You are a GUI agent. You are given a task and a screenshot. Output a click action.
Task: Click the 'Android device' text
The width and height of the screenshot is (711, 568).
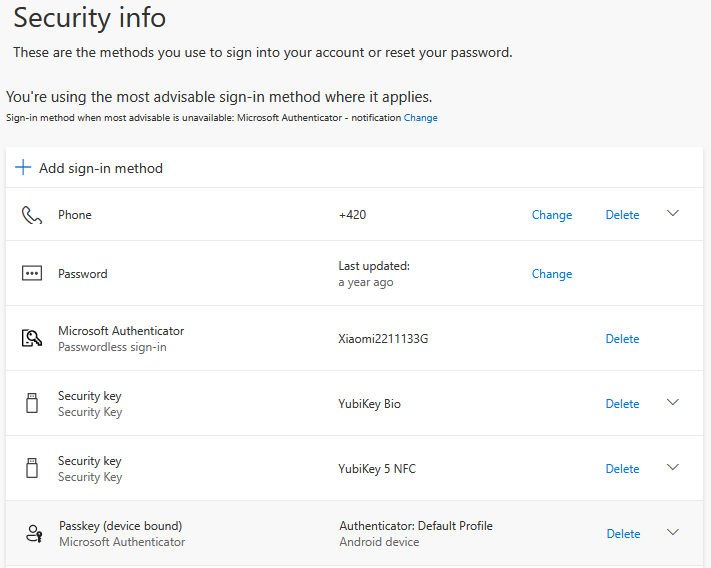coord(379,542)
